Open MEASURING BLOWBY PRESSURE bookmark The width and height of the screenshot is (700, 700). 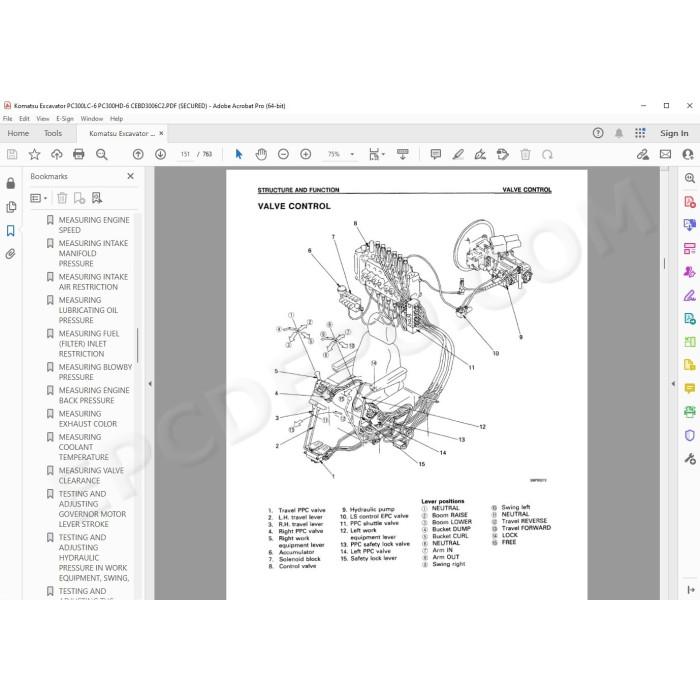tap(96, 372)
